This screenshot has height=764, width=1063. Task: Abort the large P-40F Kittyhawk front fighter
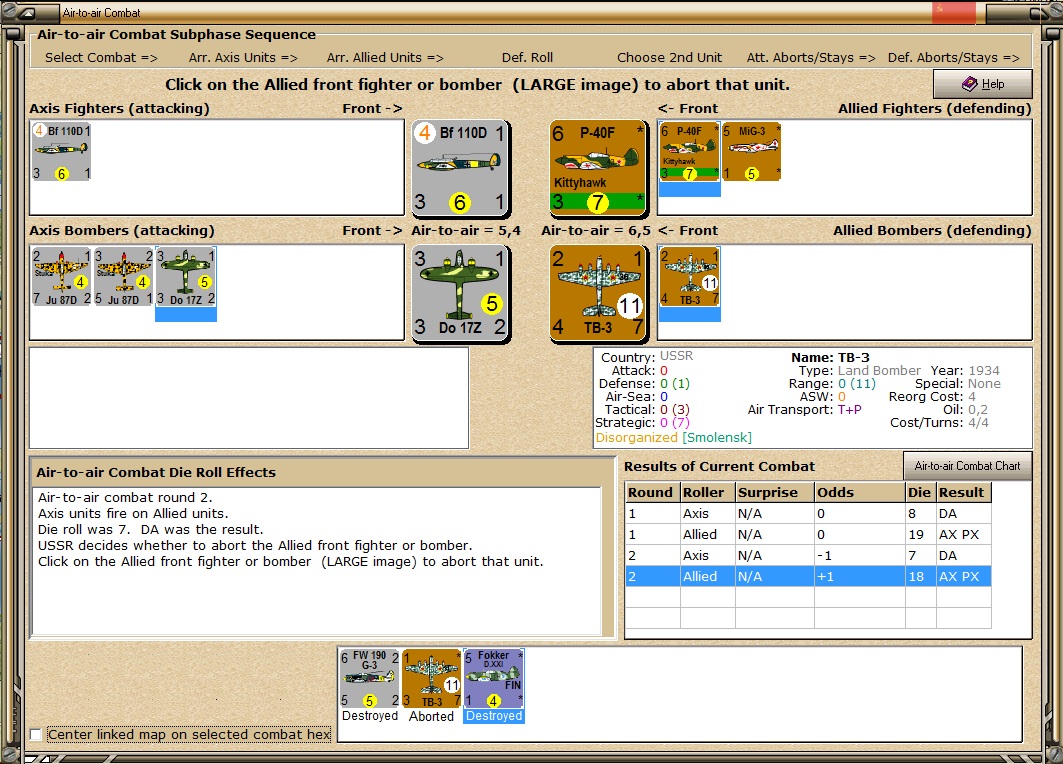click(598, 168)
